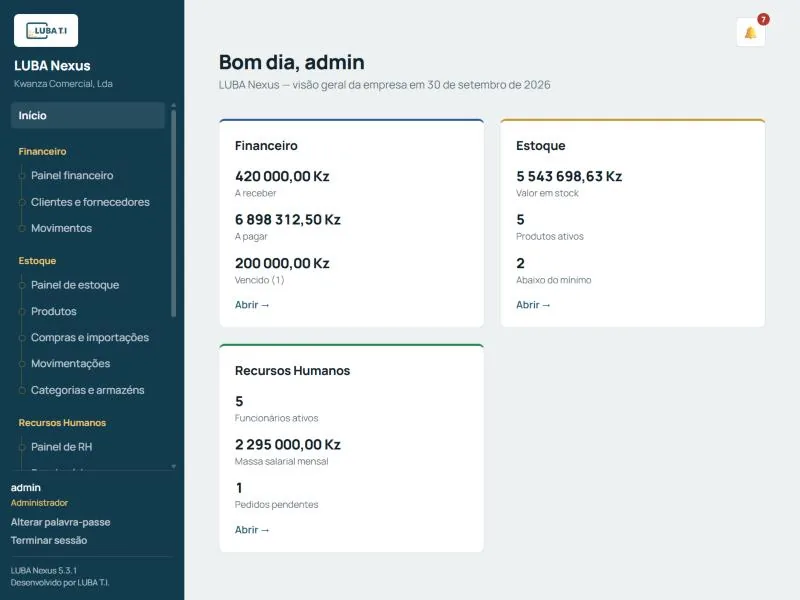Click the 2 295 000,00 Kz value
Viewport: 800px width, 600px height.
click(x=288, y=444)
